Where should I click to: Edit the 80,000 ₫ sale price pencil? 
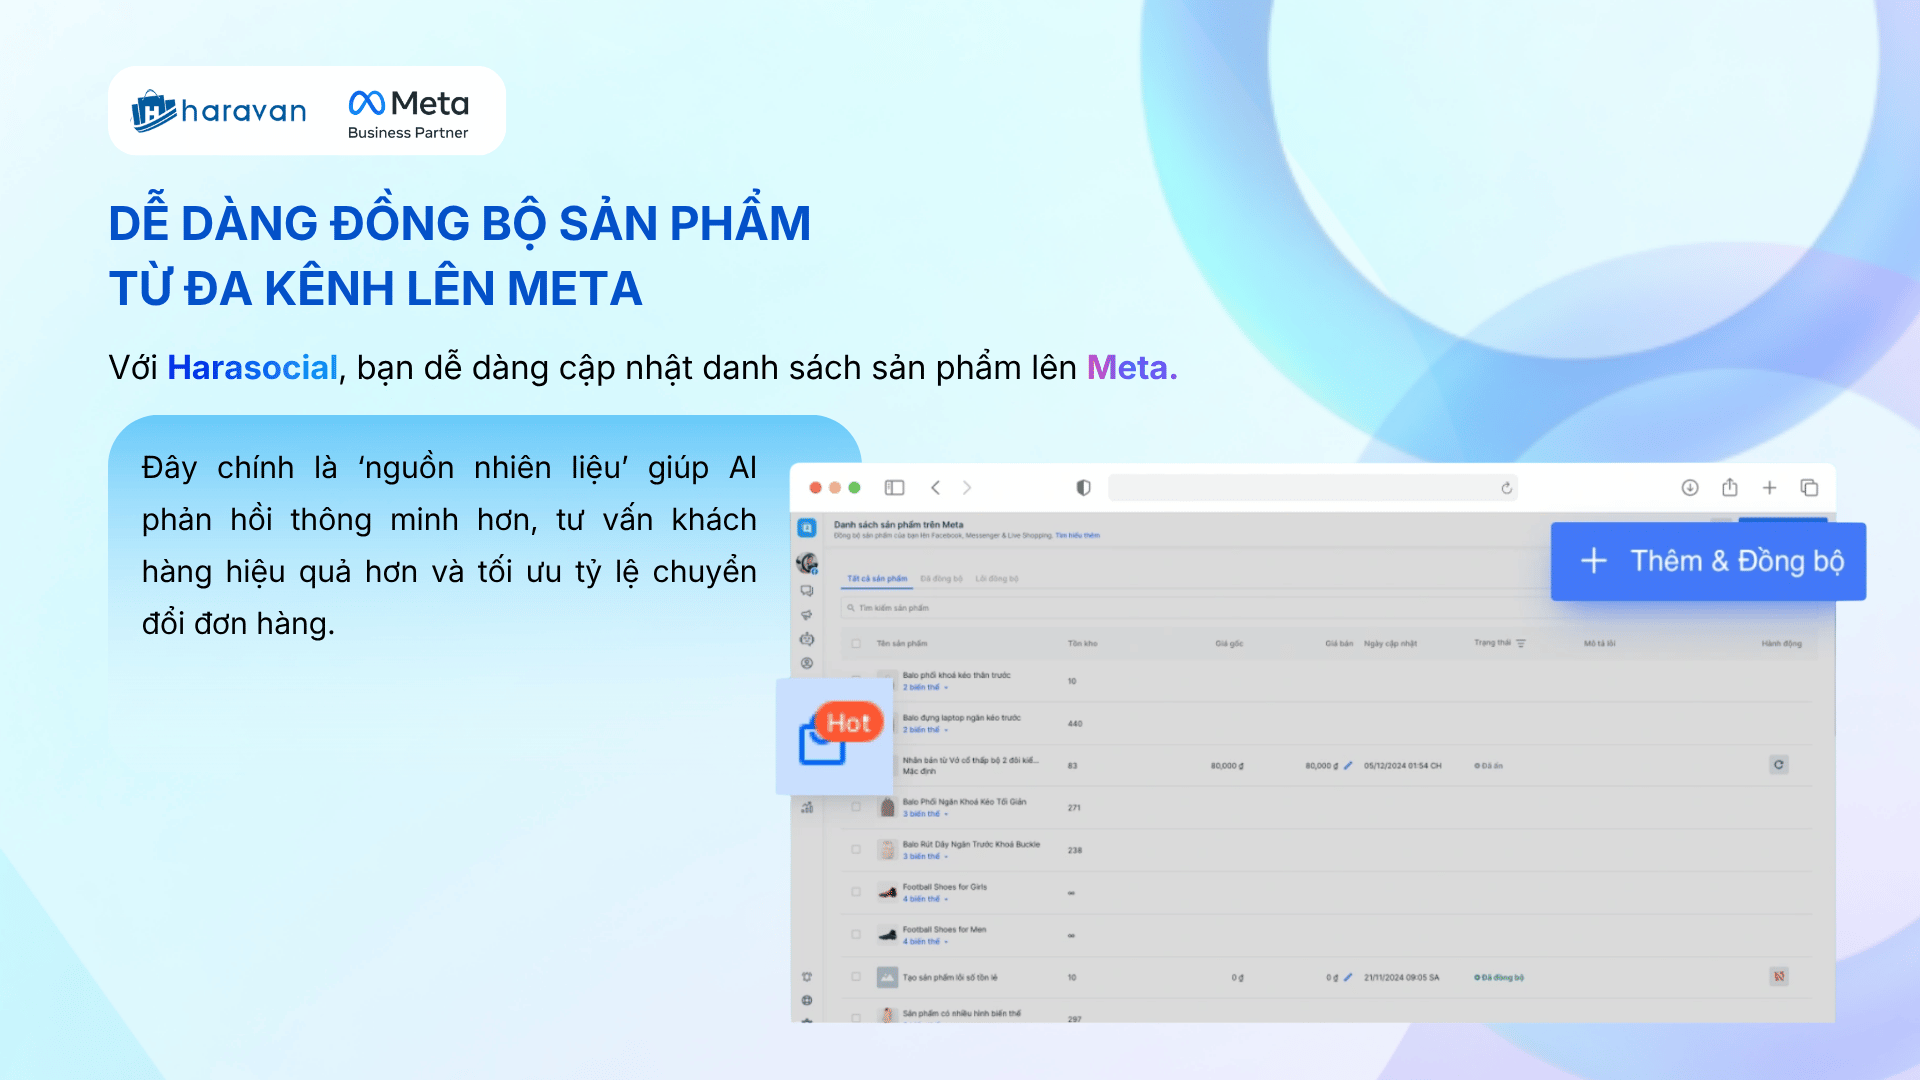1348,766
